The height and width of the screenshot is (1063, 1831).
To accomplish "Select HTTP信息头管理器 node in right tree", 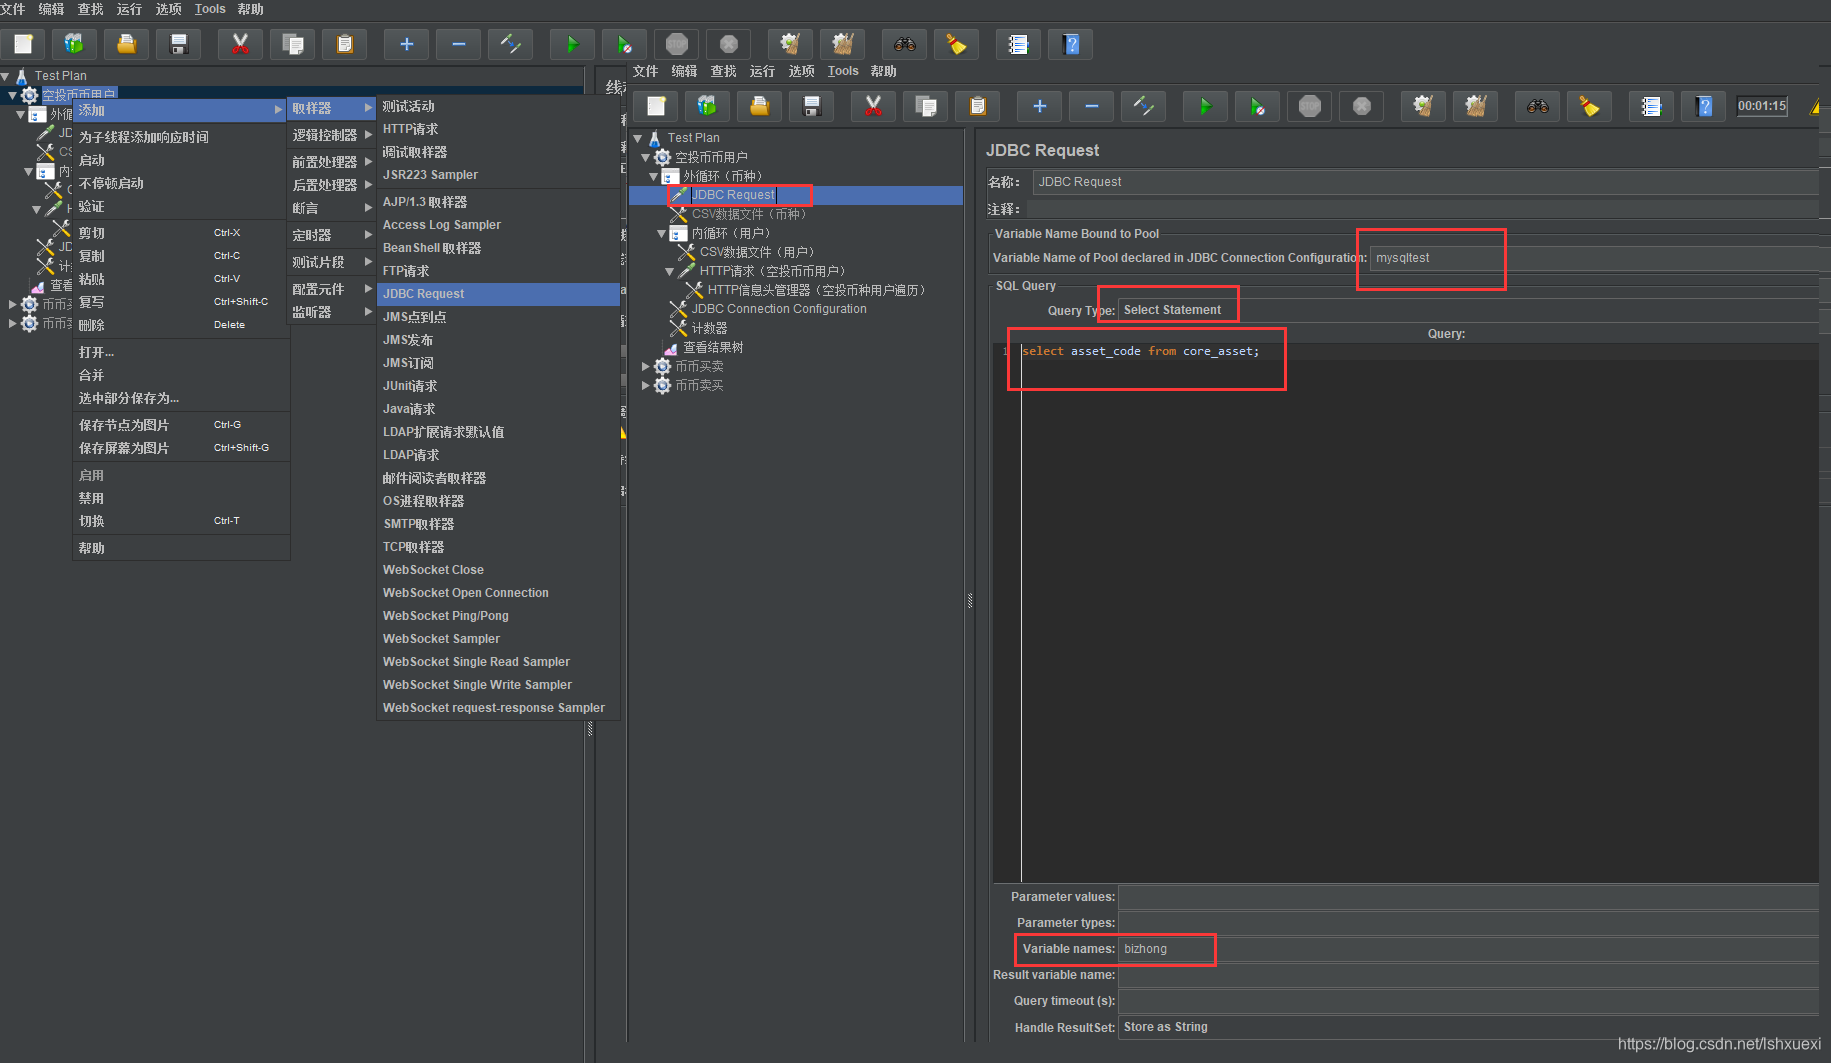I will (x=816, y=290).
